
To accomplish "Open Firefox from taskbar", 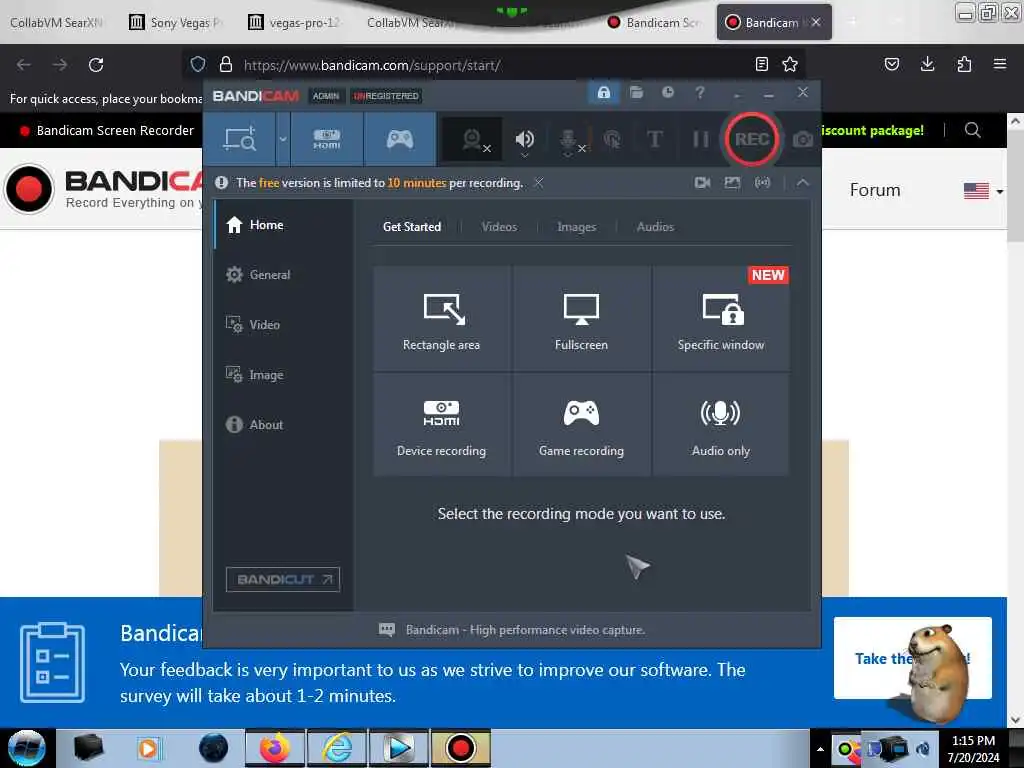I will (x=275, y=748).
